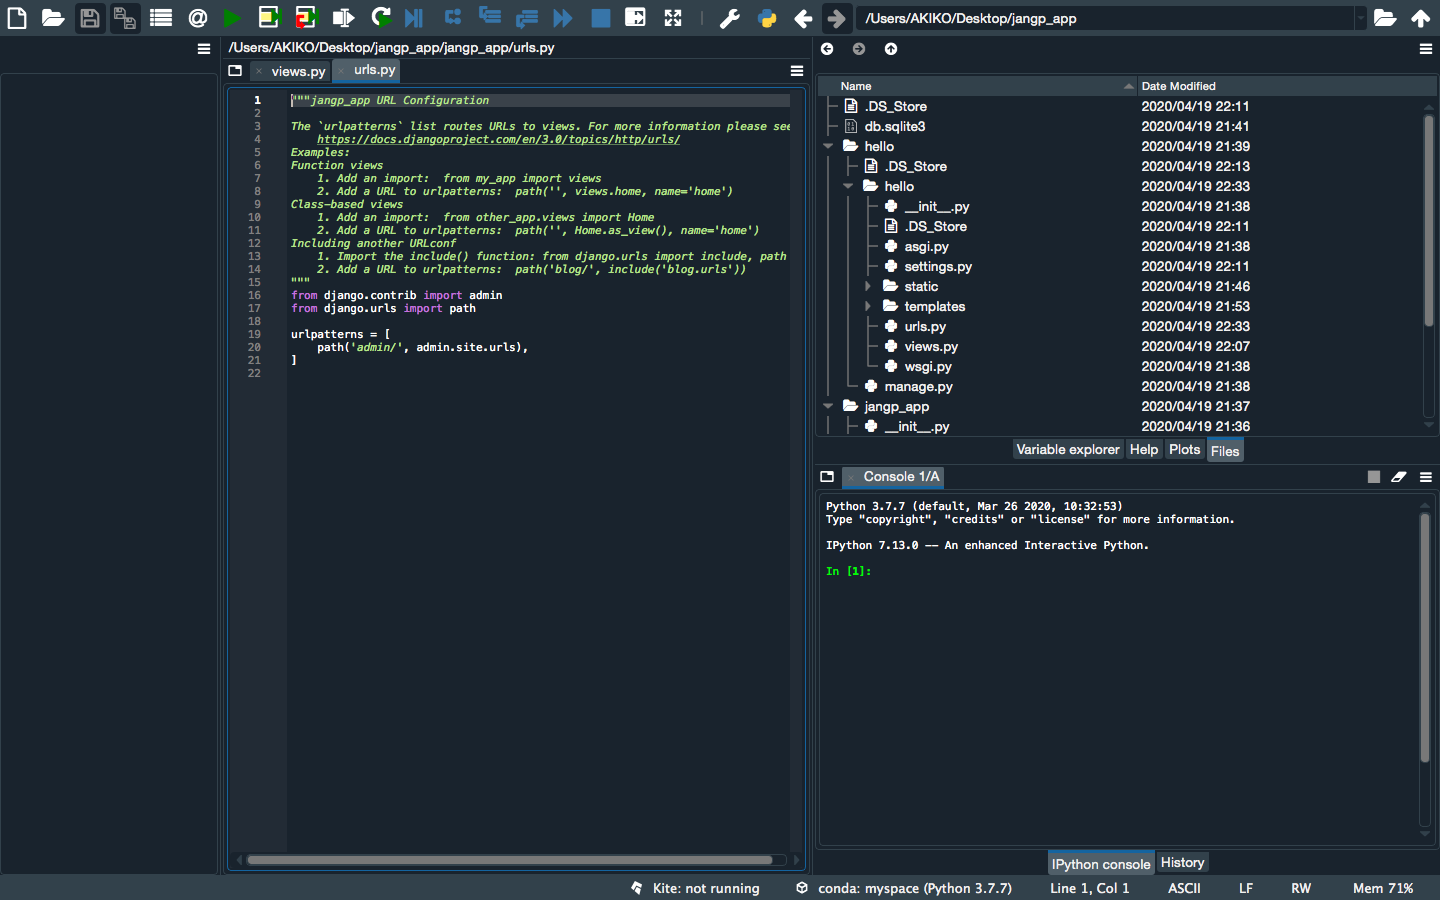Run the current file

tap(232, 17)
